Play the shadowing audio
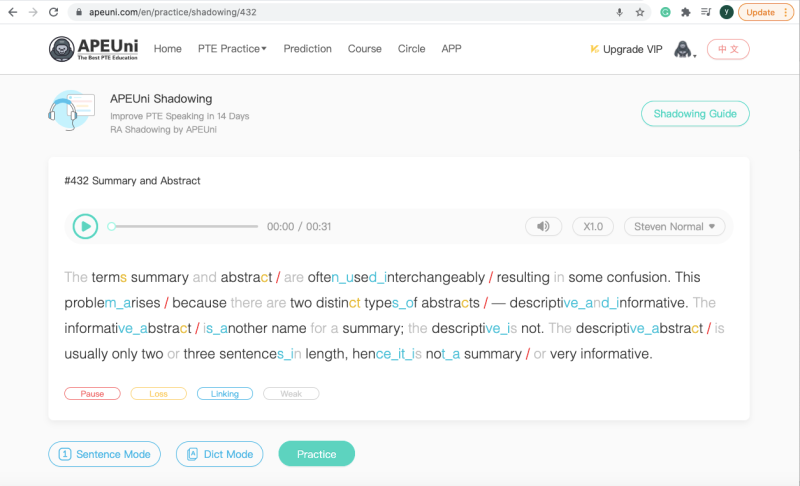Screen dimensions: 800x486 point(85,226)
